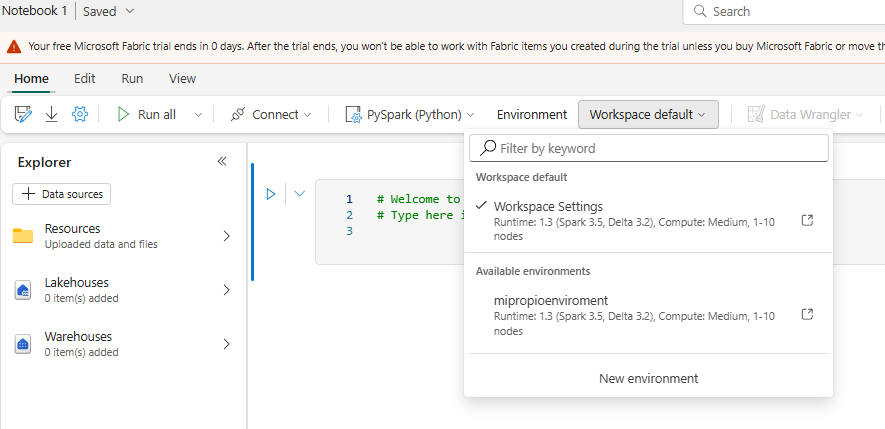
Task: Open the PySpark (Python) language dropdown
Action: click(471, 115)
